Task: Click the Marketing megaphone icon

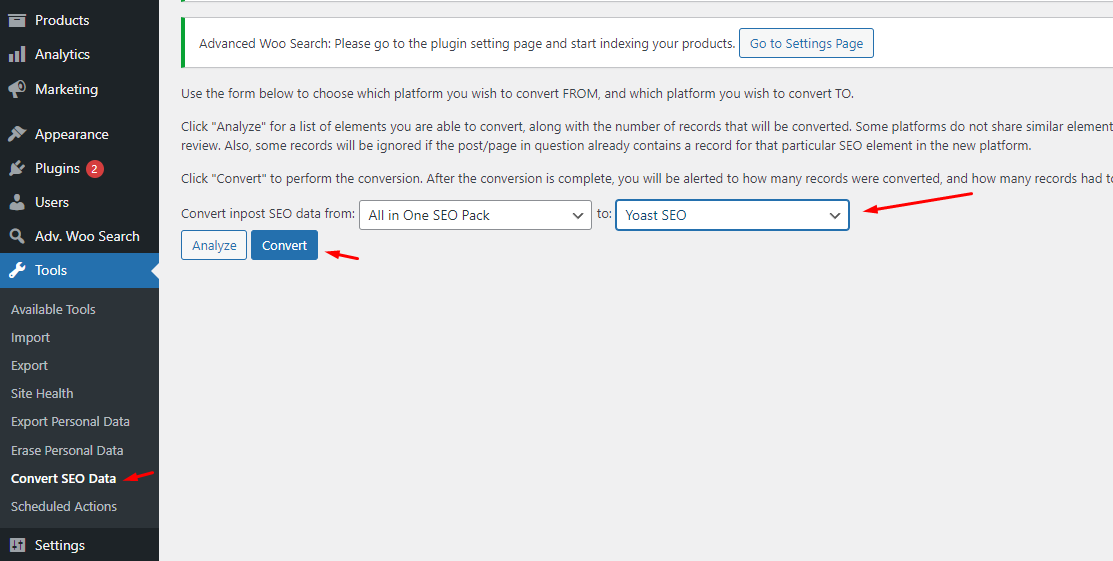Action: 17,89
